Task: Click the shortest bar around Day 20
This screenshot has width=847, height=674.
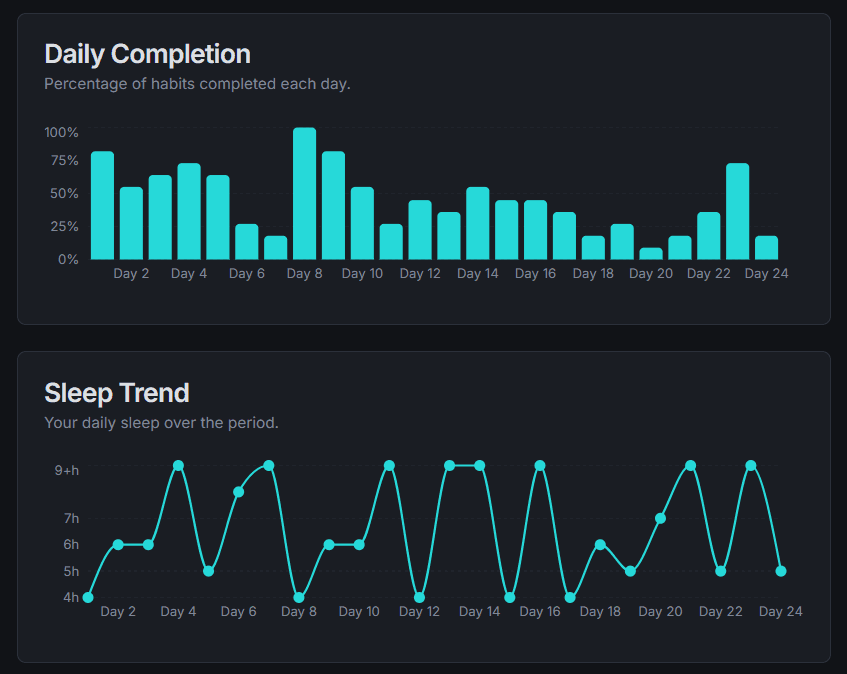Action: 651,254
